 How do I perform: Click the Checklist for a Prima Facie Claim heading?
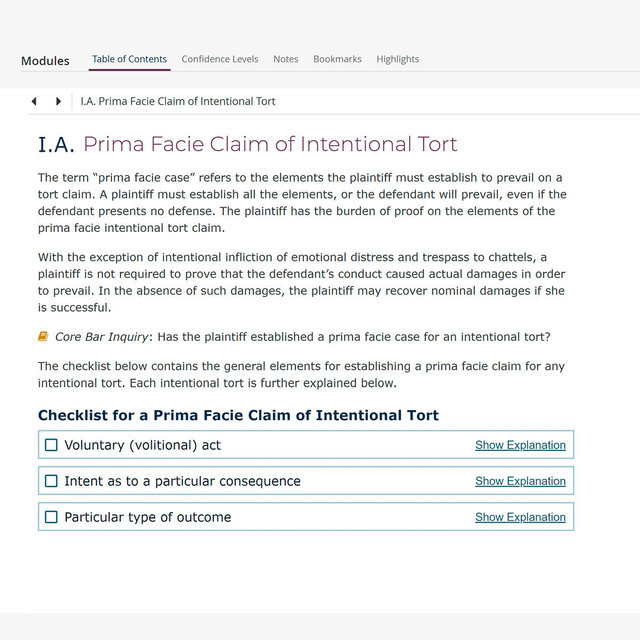238,415
